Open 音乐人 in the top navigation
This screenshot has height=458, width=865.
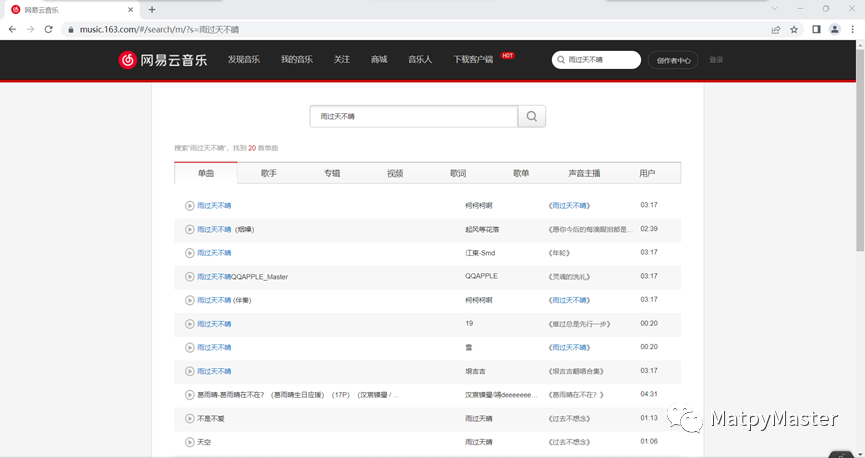(420, 60)
